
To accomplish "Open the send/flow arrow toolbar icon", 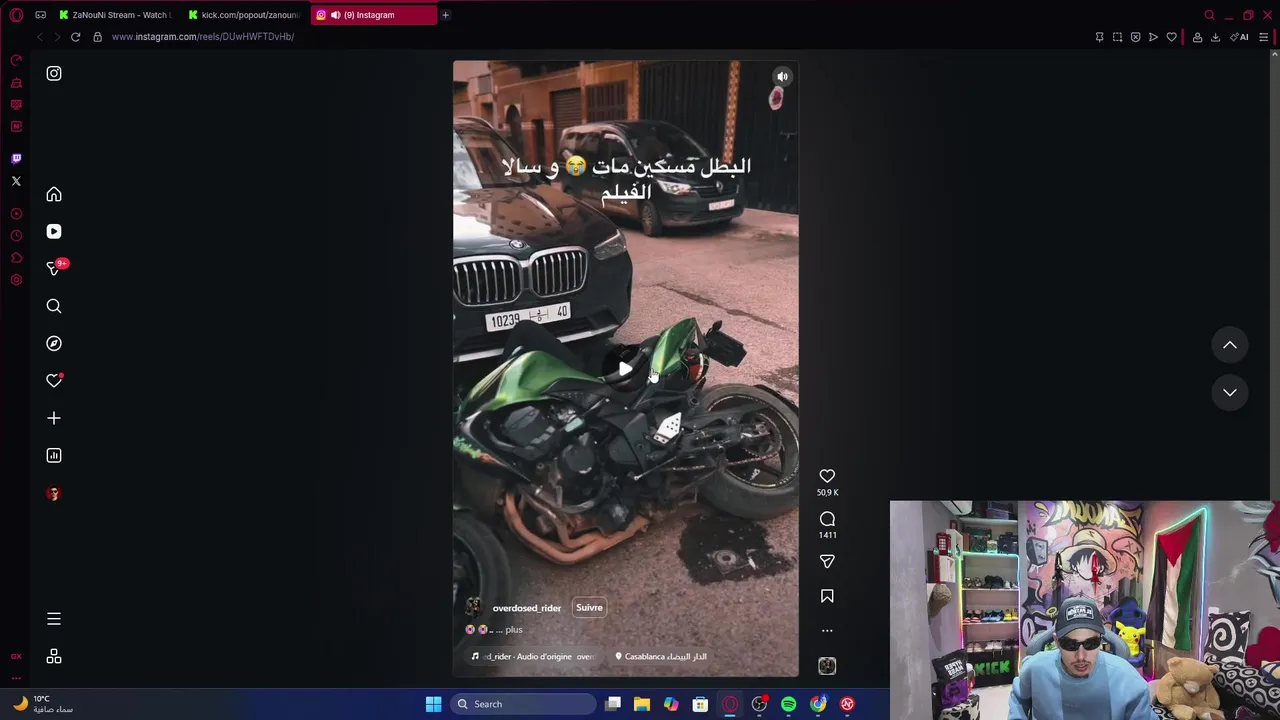I will pyautogui.click(x=1153, y=37).
